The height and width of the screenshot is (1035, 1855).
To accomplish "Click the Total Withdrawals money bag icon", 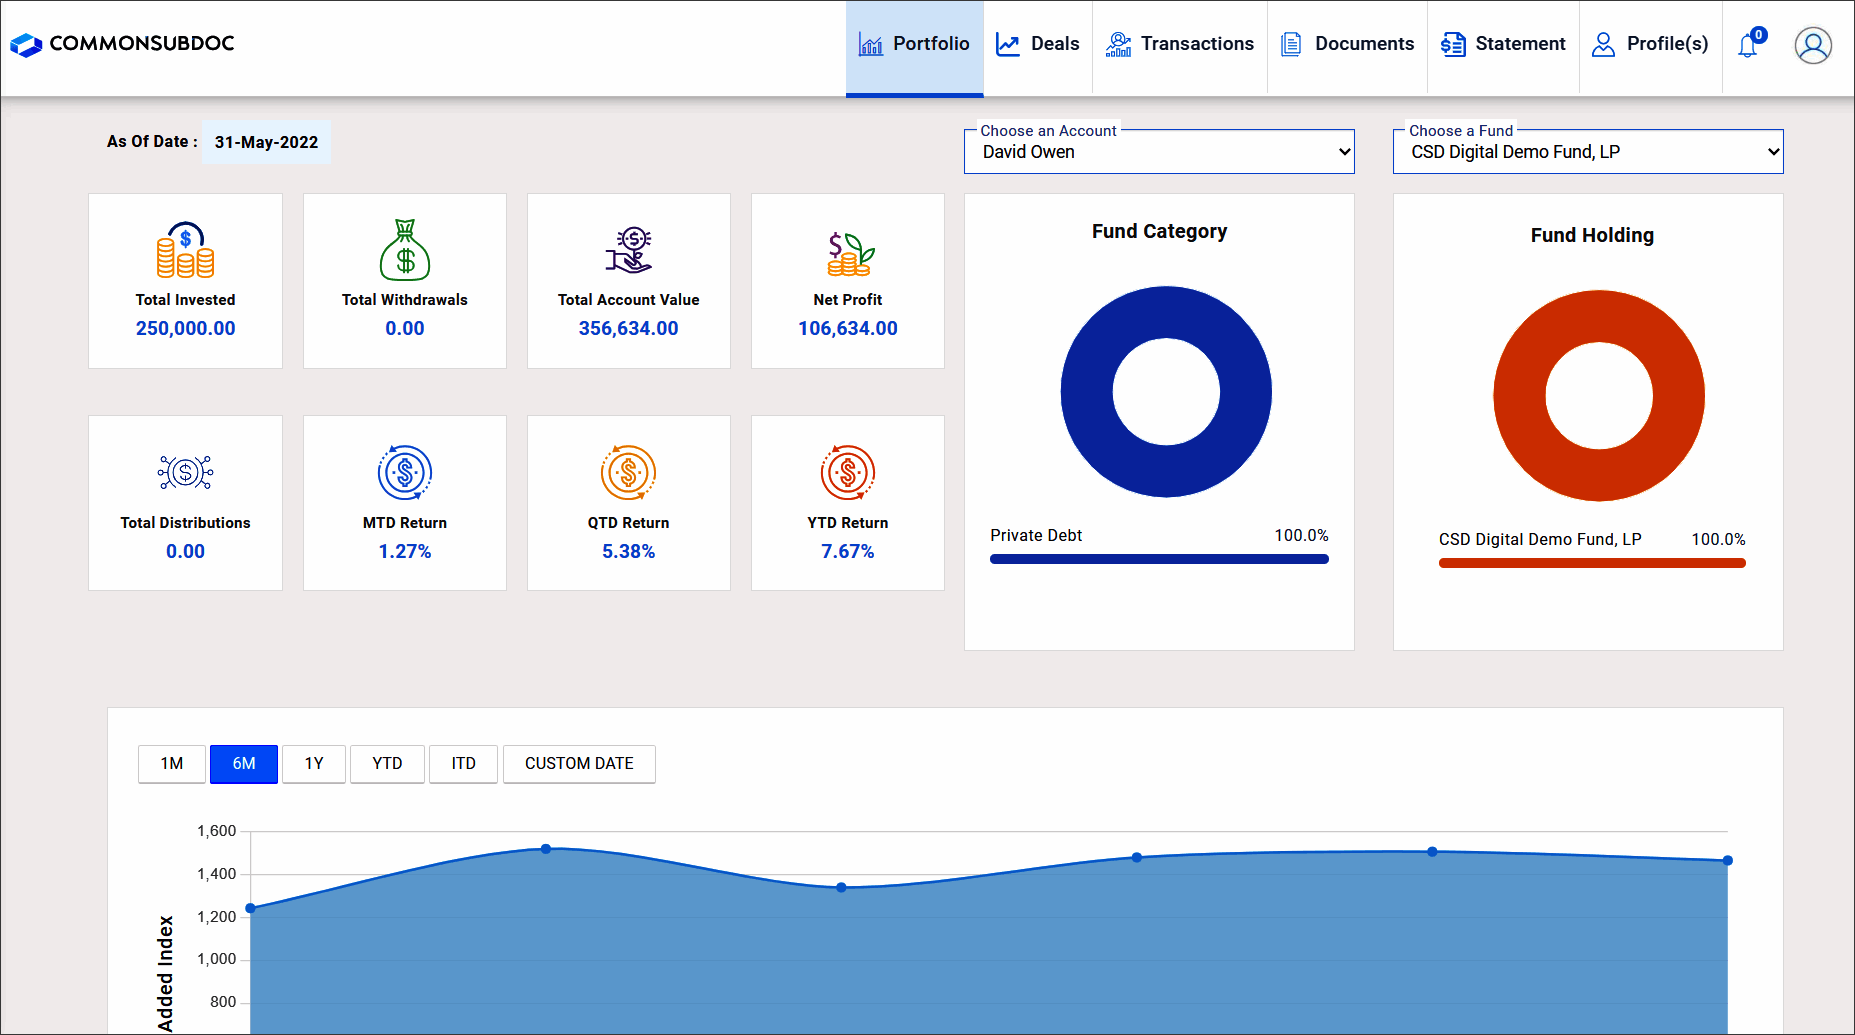I will pos(405,250).
